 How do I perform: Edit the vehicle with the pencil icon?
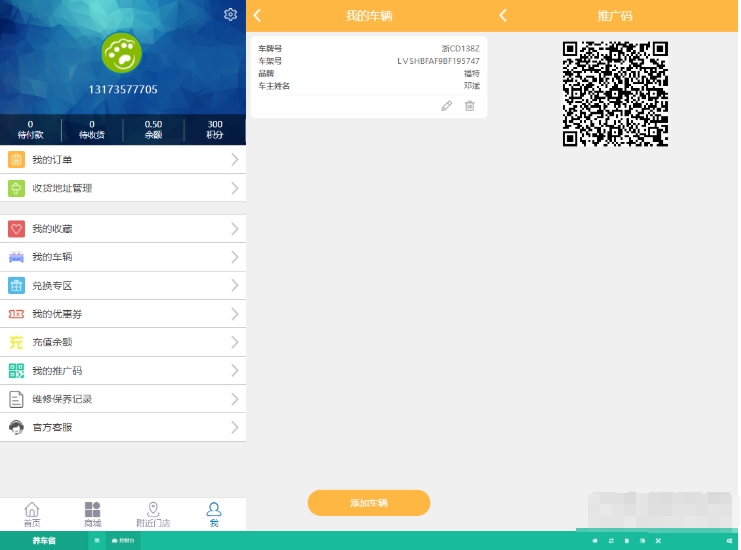coord(447,106)
